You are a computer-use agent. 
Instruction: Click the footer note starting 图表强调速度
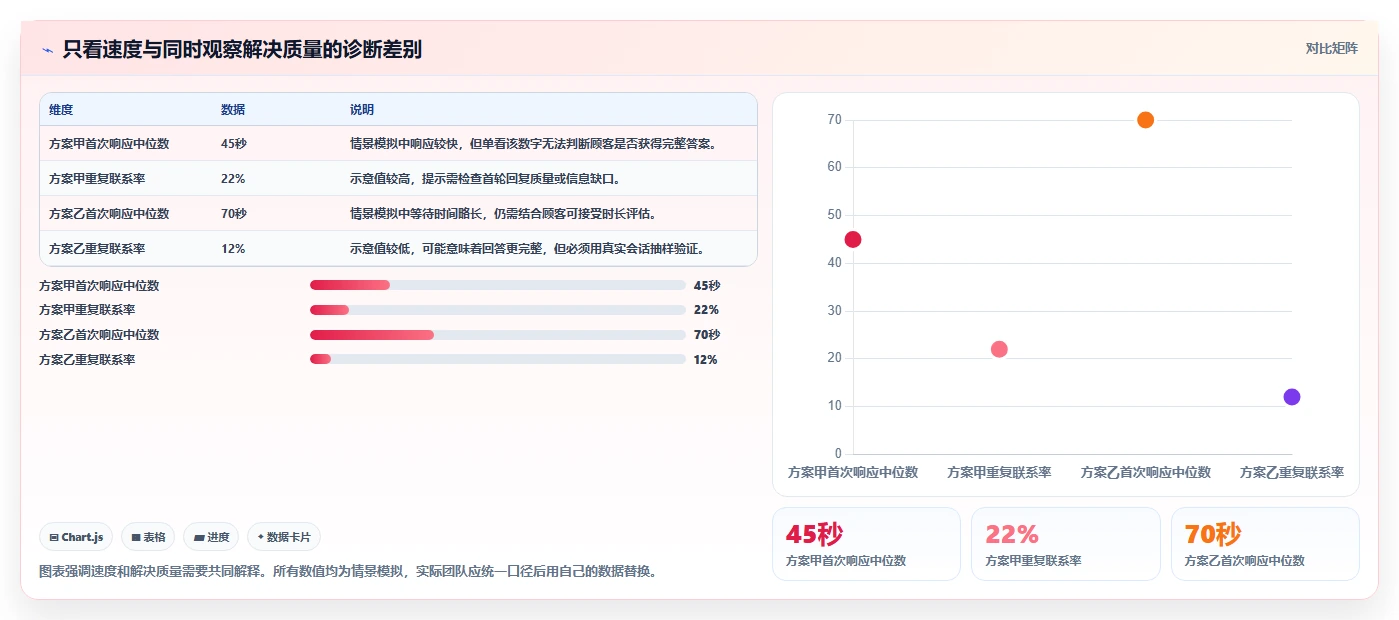click(x=348, y=572)
